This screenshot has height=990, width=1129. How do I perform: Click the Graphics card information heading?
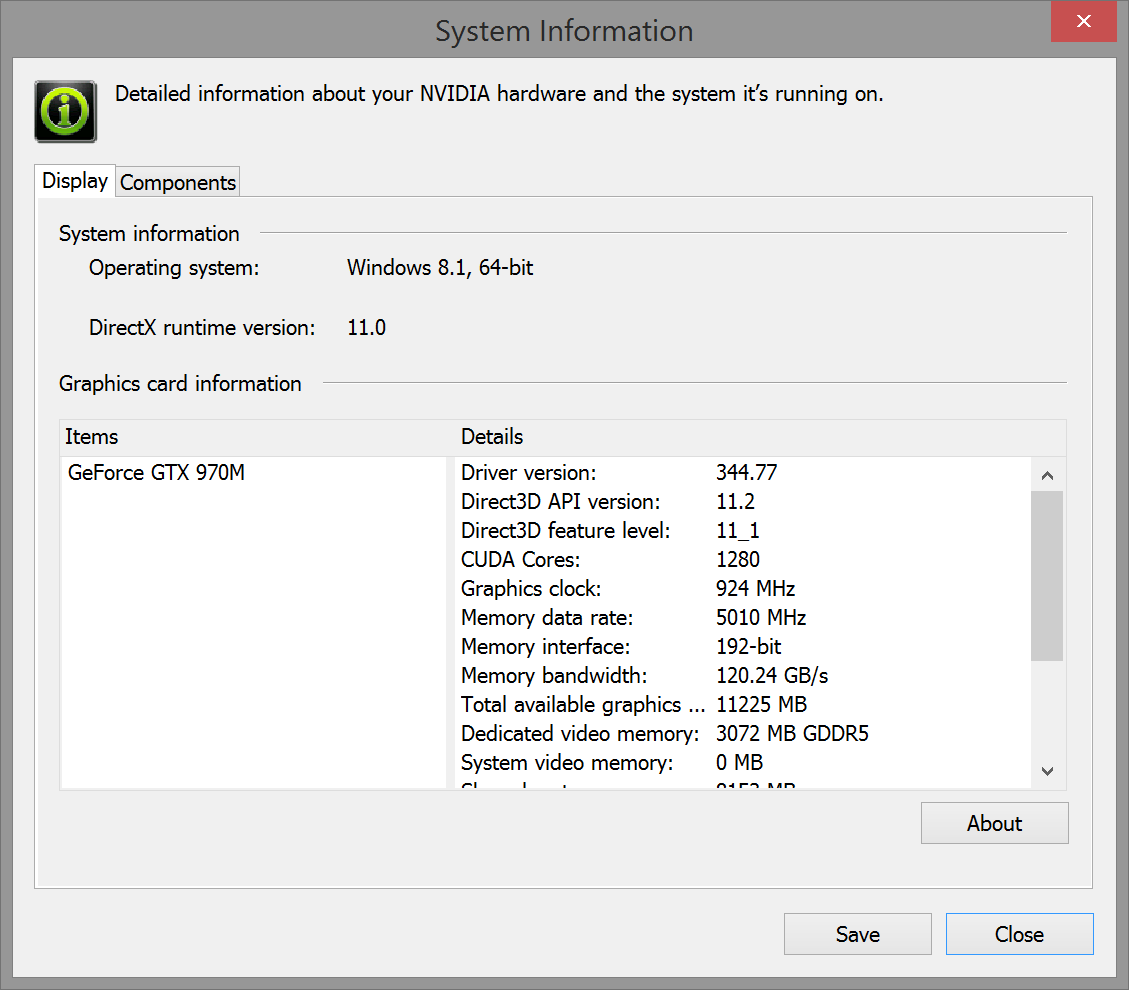[x=180, y=384]
